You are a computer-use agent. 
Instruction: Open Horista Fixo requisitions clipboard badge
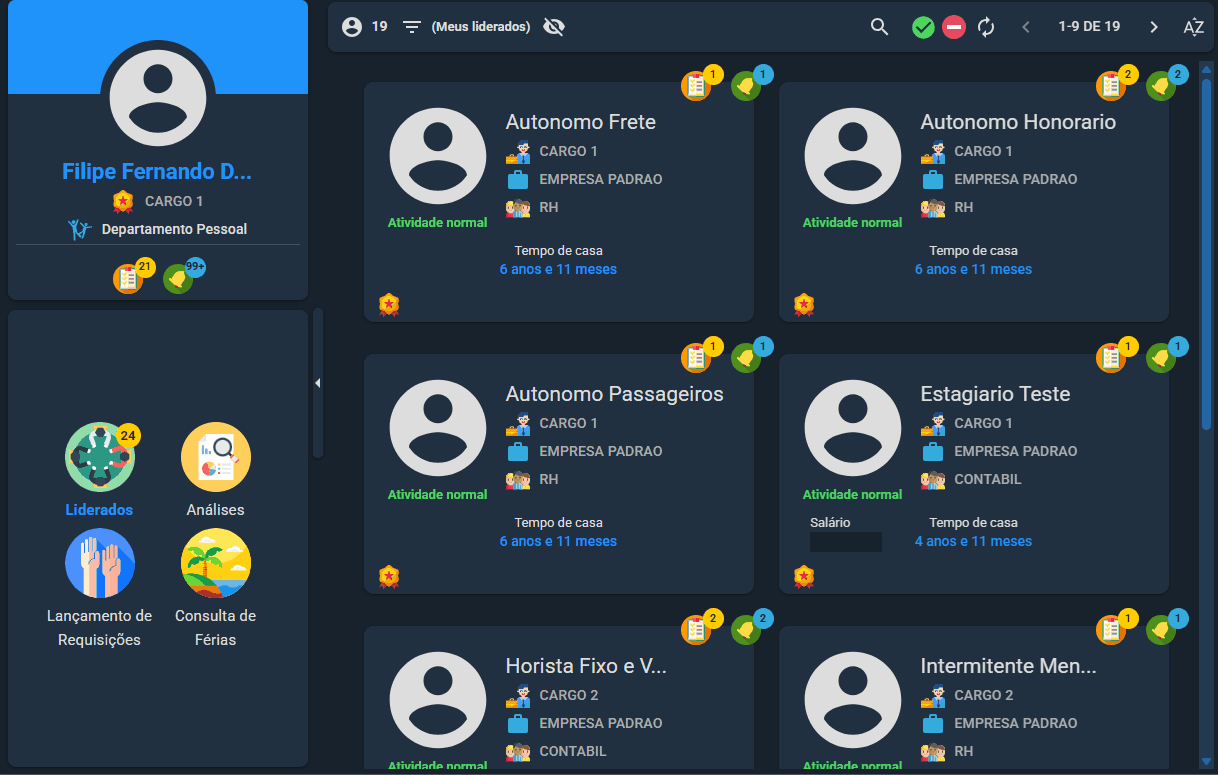[696, 630]
